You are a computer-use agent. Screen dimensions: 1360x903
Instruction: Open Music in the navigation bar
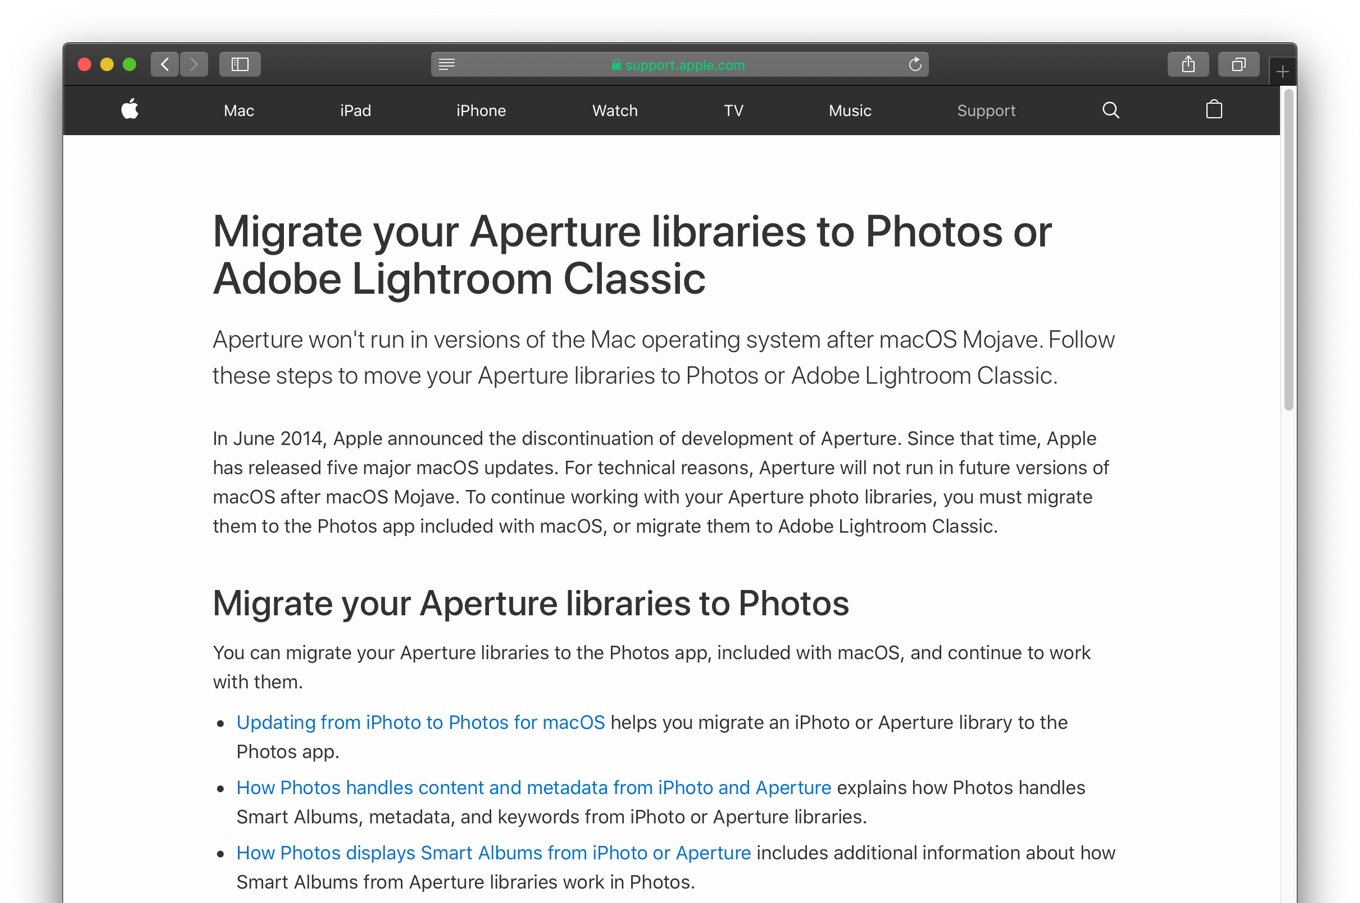point(850,111)
